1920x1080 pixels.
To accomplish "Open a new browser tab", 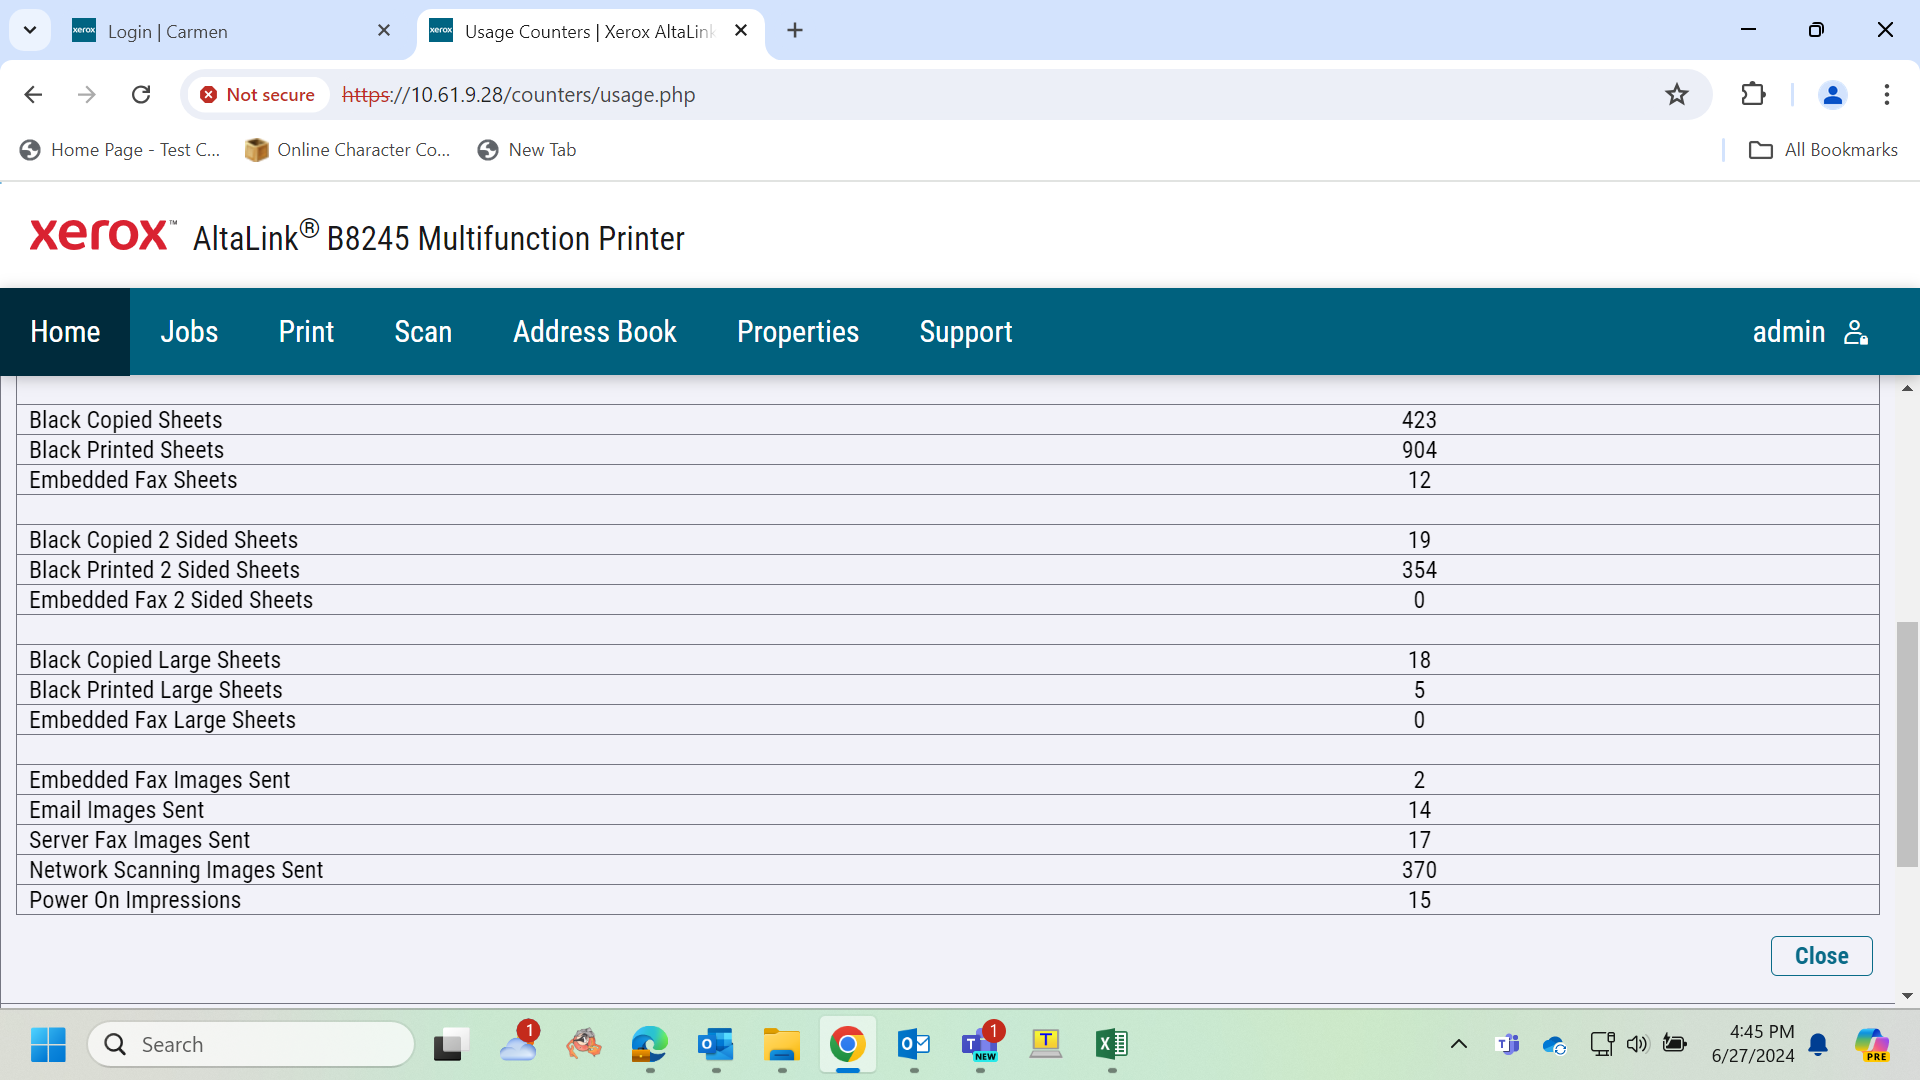I will click(x=795, y=31).
